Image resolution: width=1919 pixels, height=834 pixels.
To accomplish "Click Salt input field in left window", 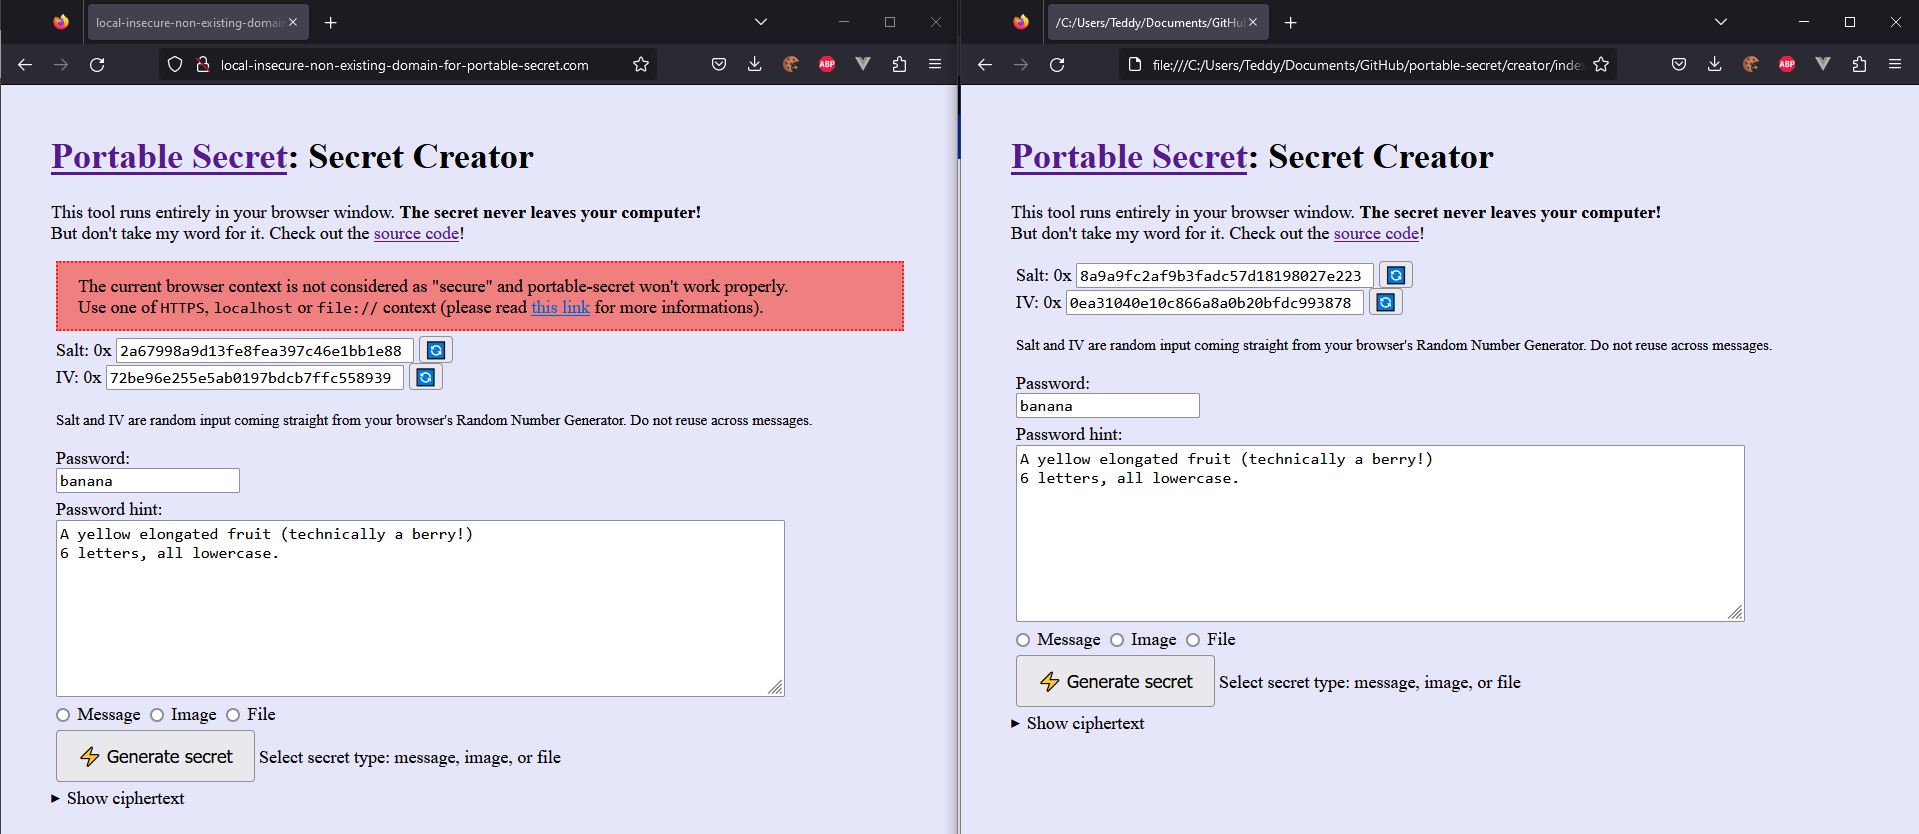I will point(264,351).
